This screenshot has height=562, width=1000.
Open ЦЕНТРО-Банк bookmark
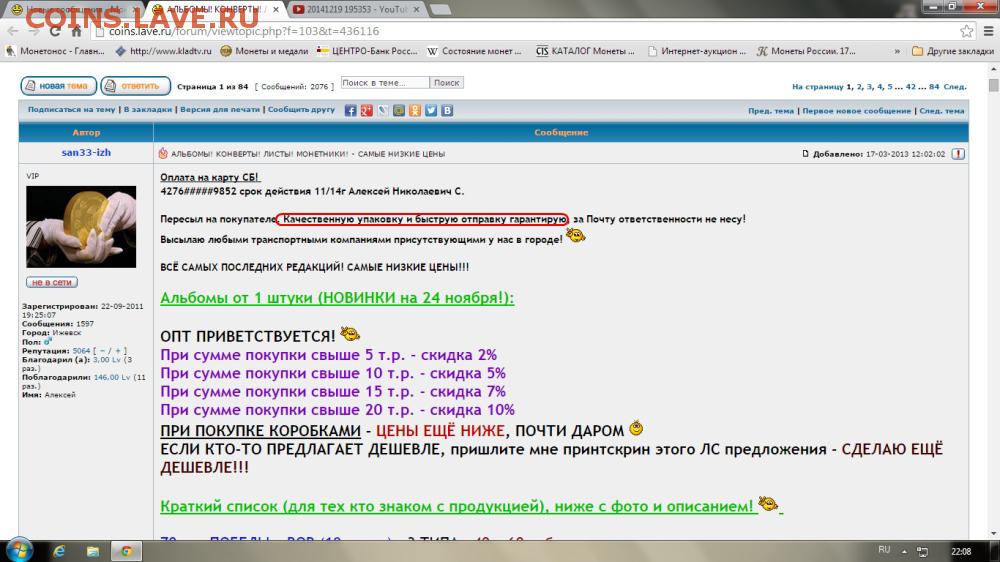pyautogui.click(x=367, y=51)
